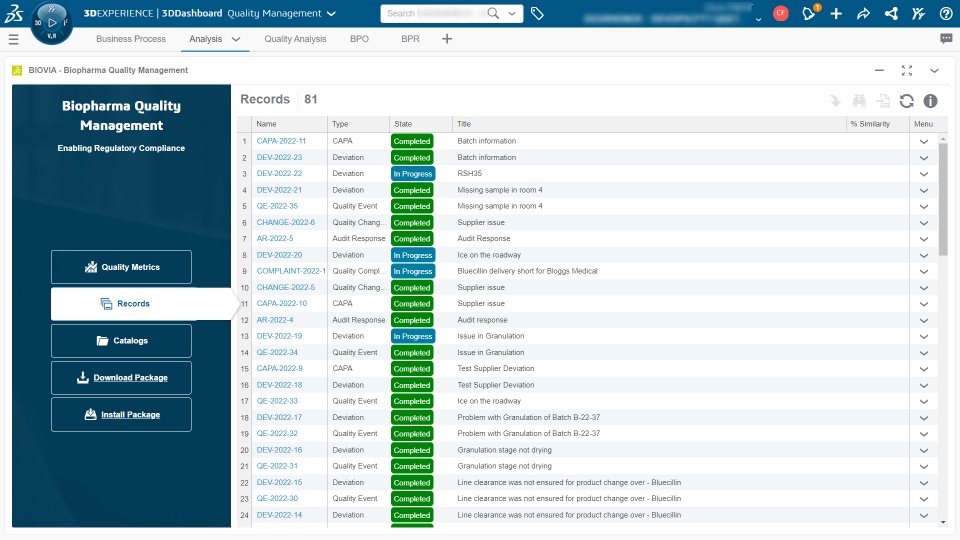This screenshot has width=960, height=540.
Task: Open the information icon
Action: tap(931, 101)
